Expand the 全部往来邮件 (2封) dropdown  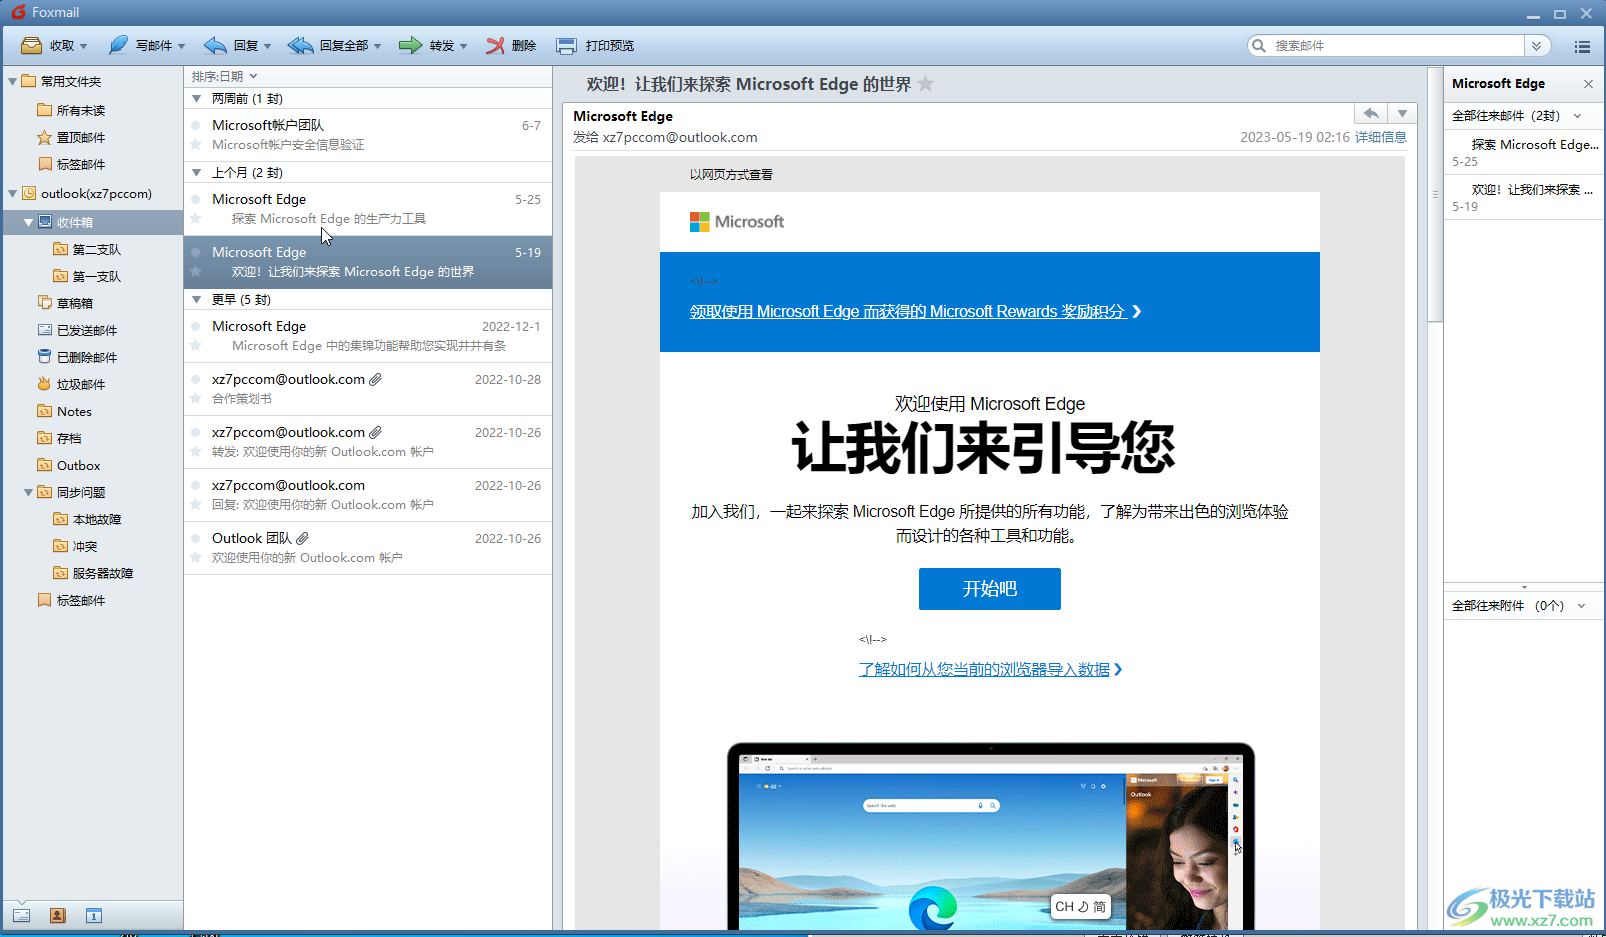[1578, 116]
